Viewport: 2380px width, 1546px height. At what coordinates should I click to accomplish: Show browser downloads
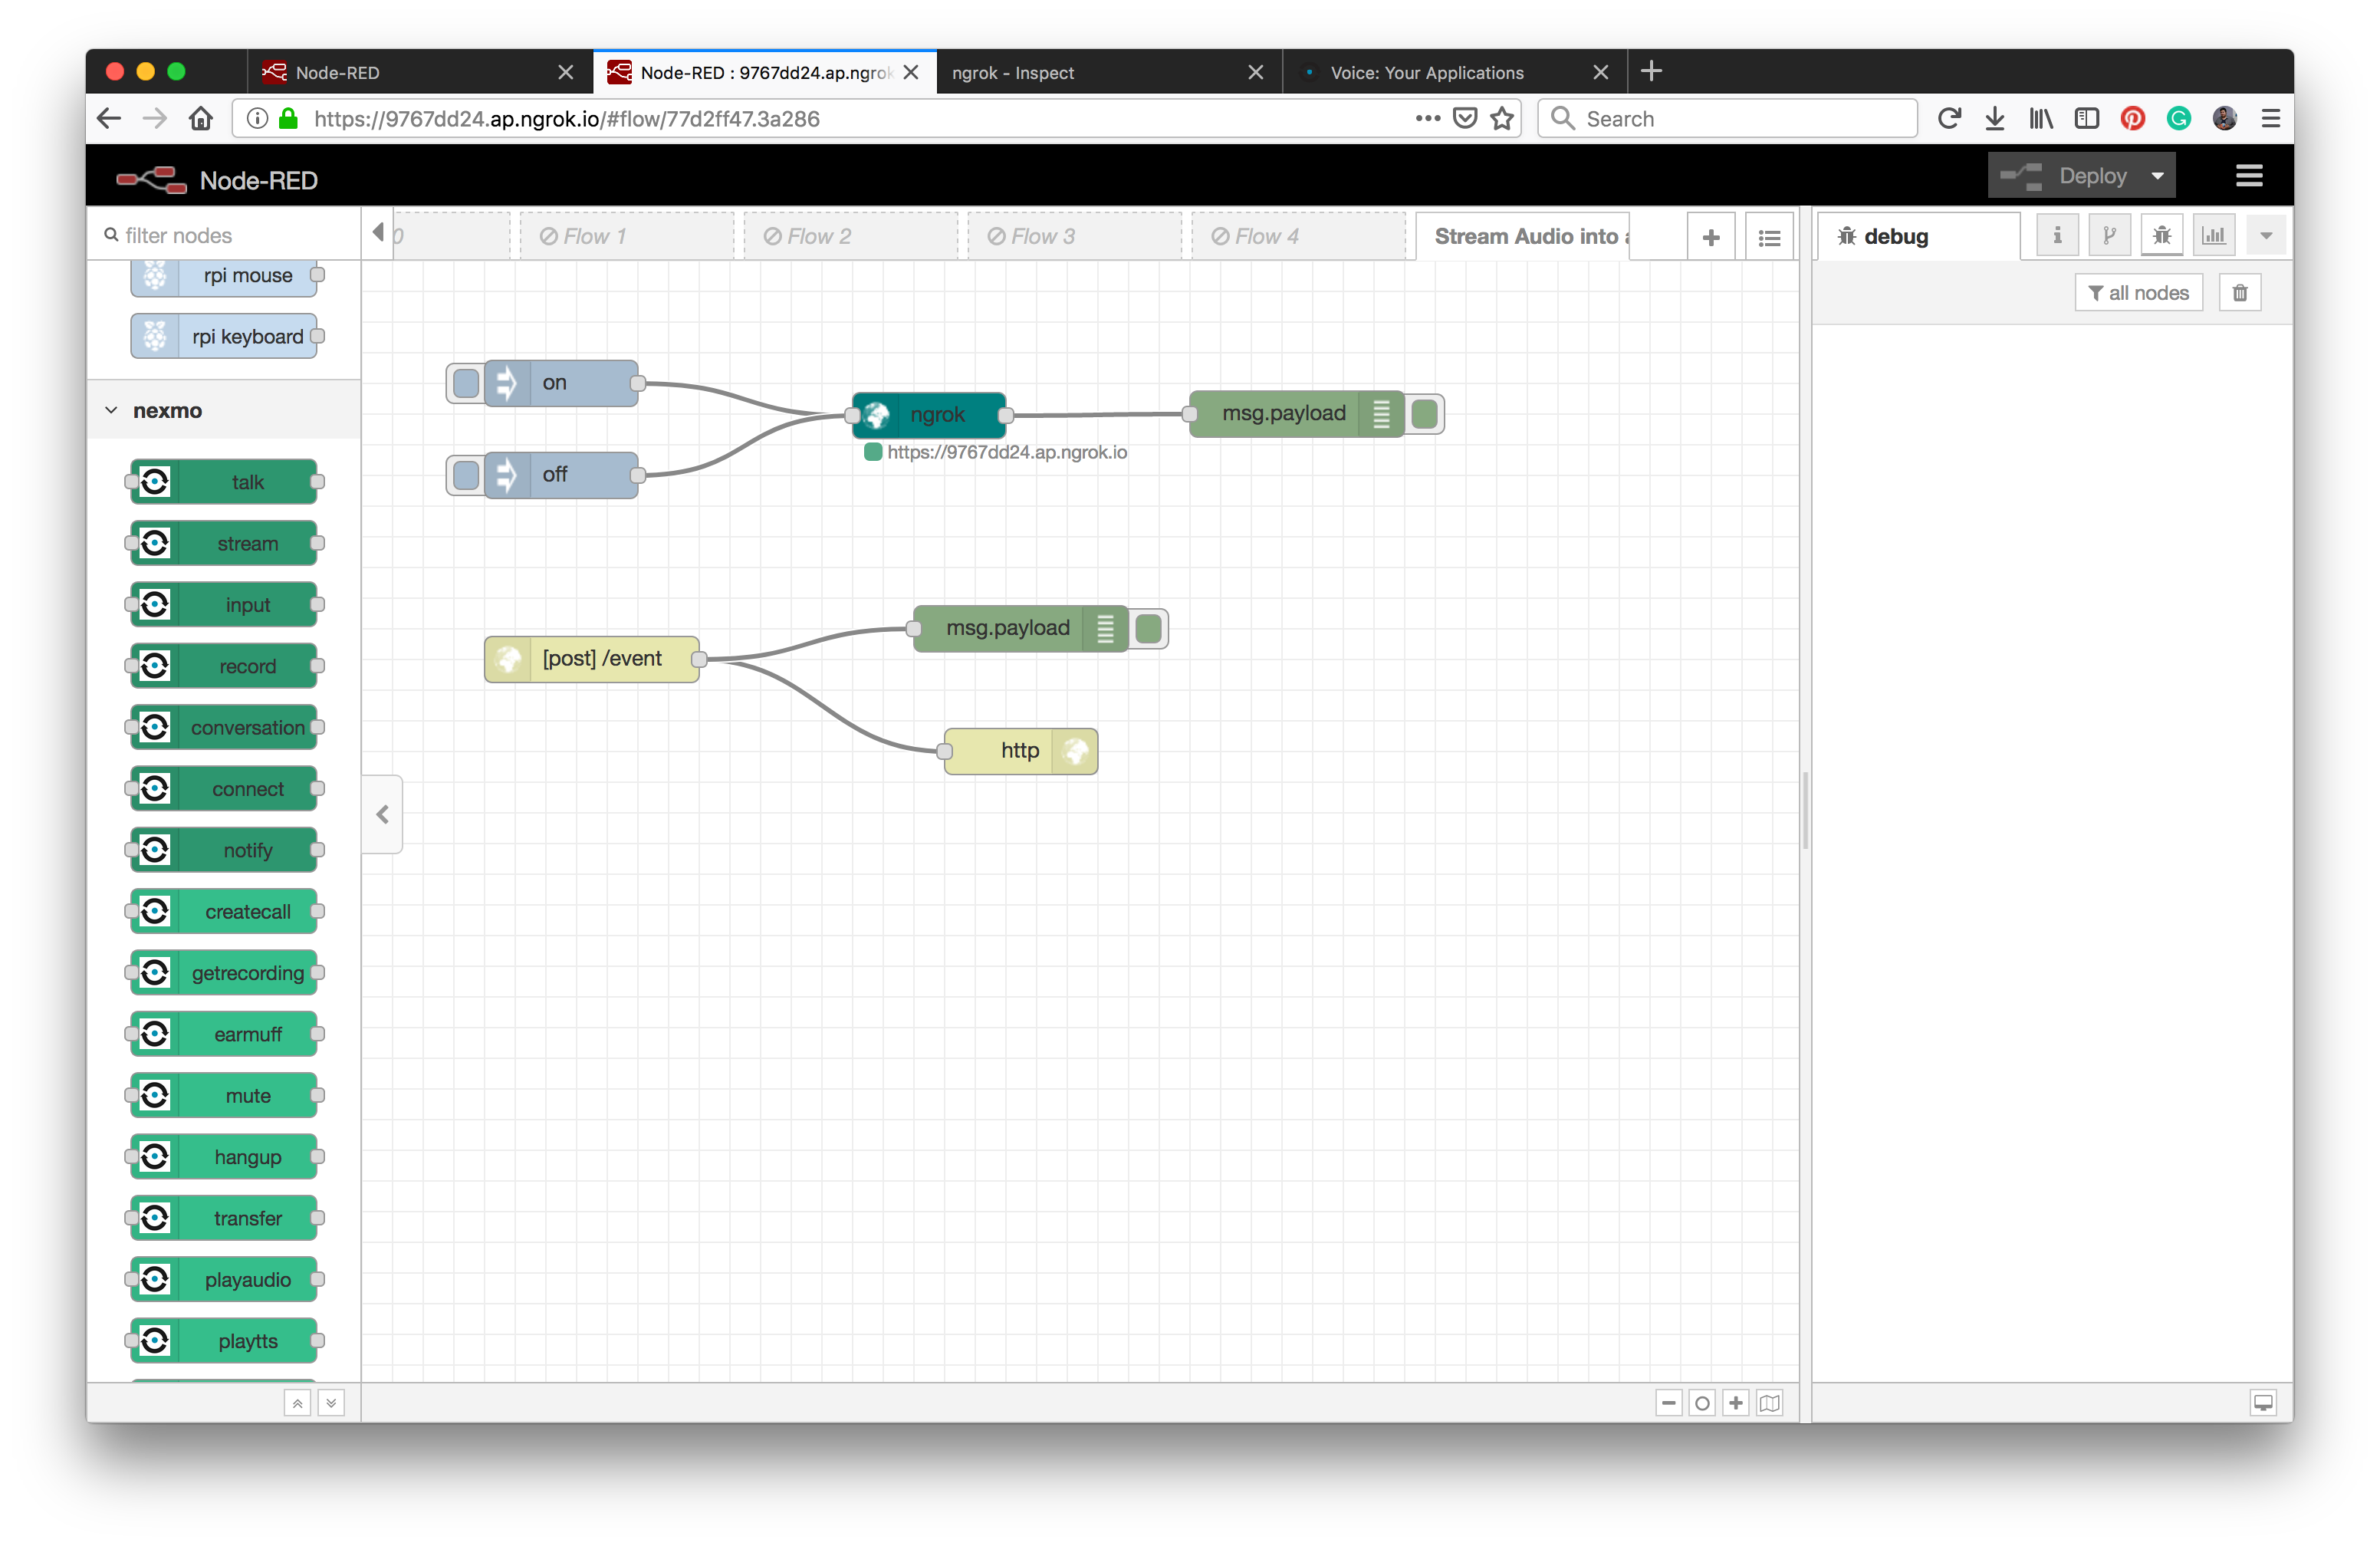pyautogui.click(x=1995, y=119)
